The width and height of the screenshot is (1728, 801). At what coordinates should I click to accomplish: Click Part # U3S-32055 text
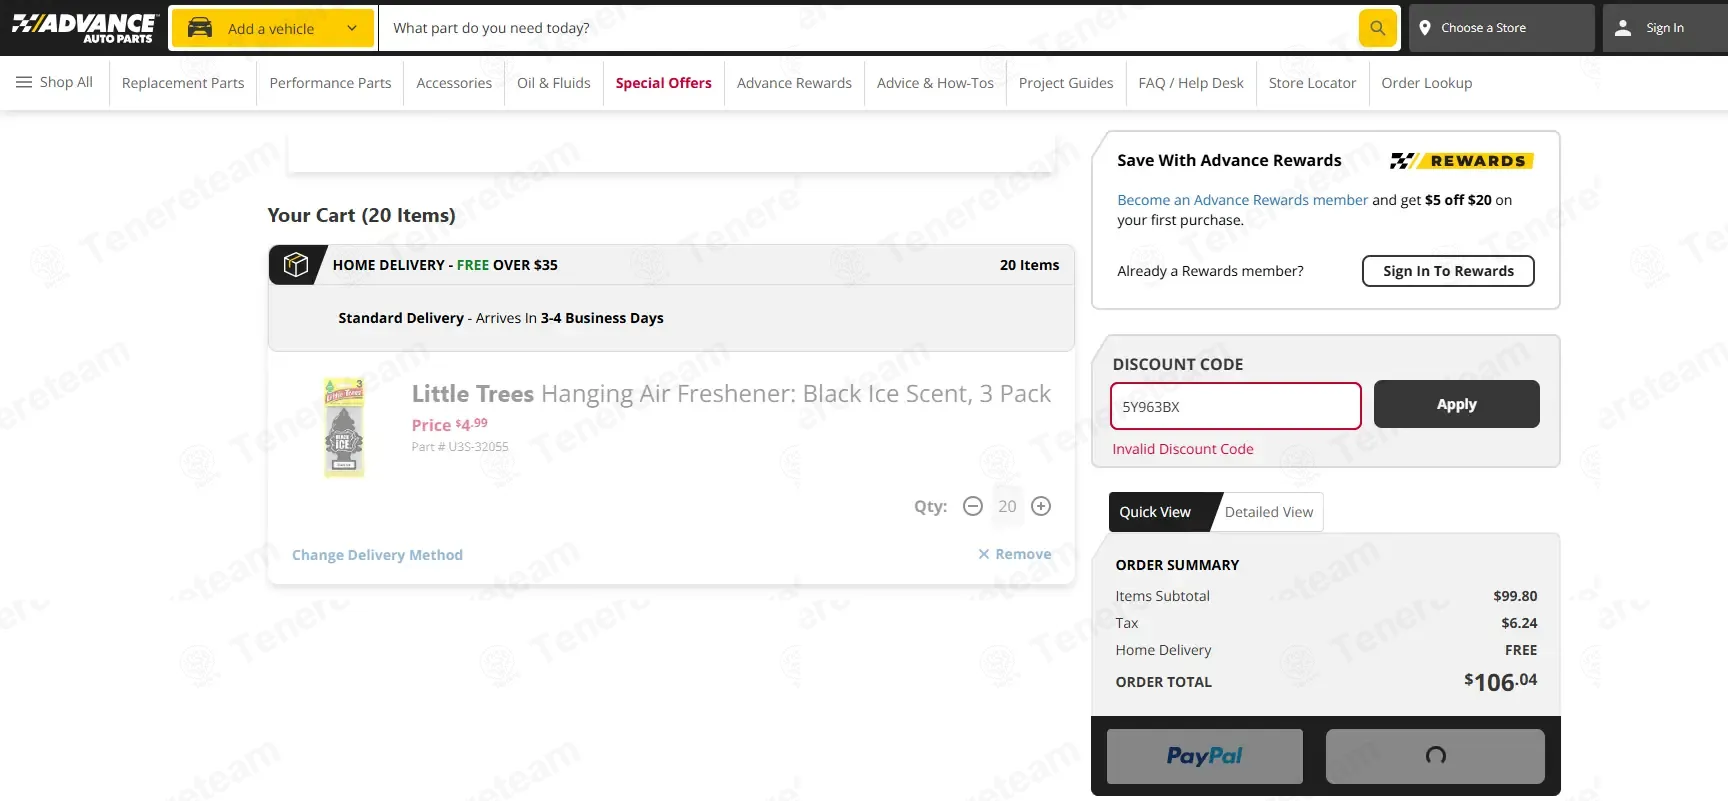click(460, 447)
